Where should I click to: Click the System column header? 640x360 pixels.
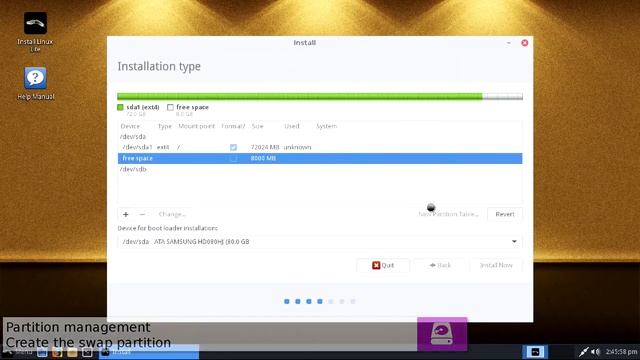tap(327, 126)
